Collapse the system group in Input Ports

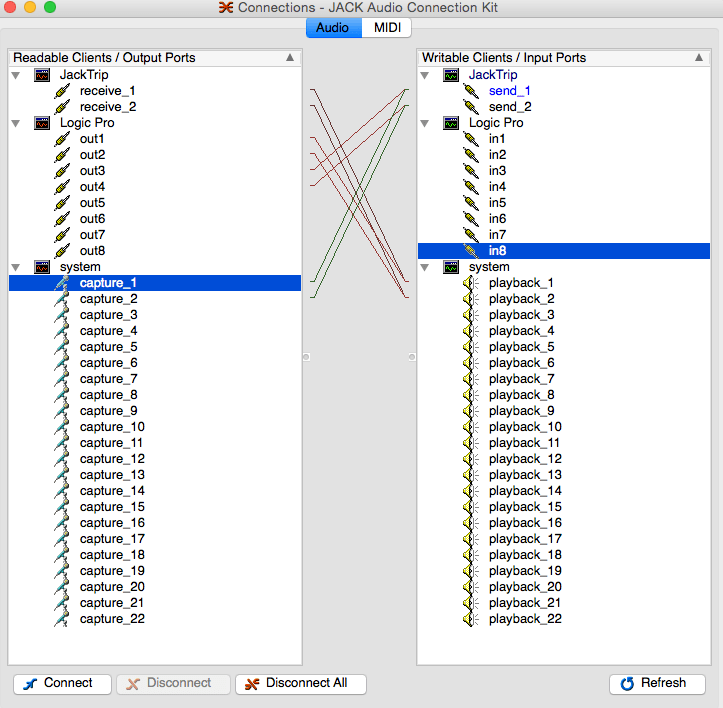point(425,267)
